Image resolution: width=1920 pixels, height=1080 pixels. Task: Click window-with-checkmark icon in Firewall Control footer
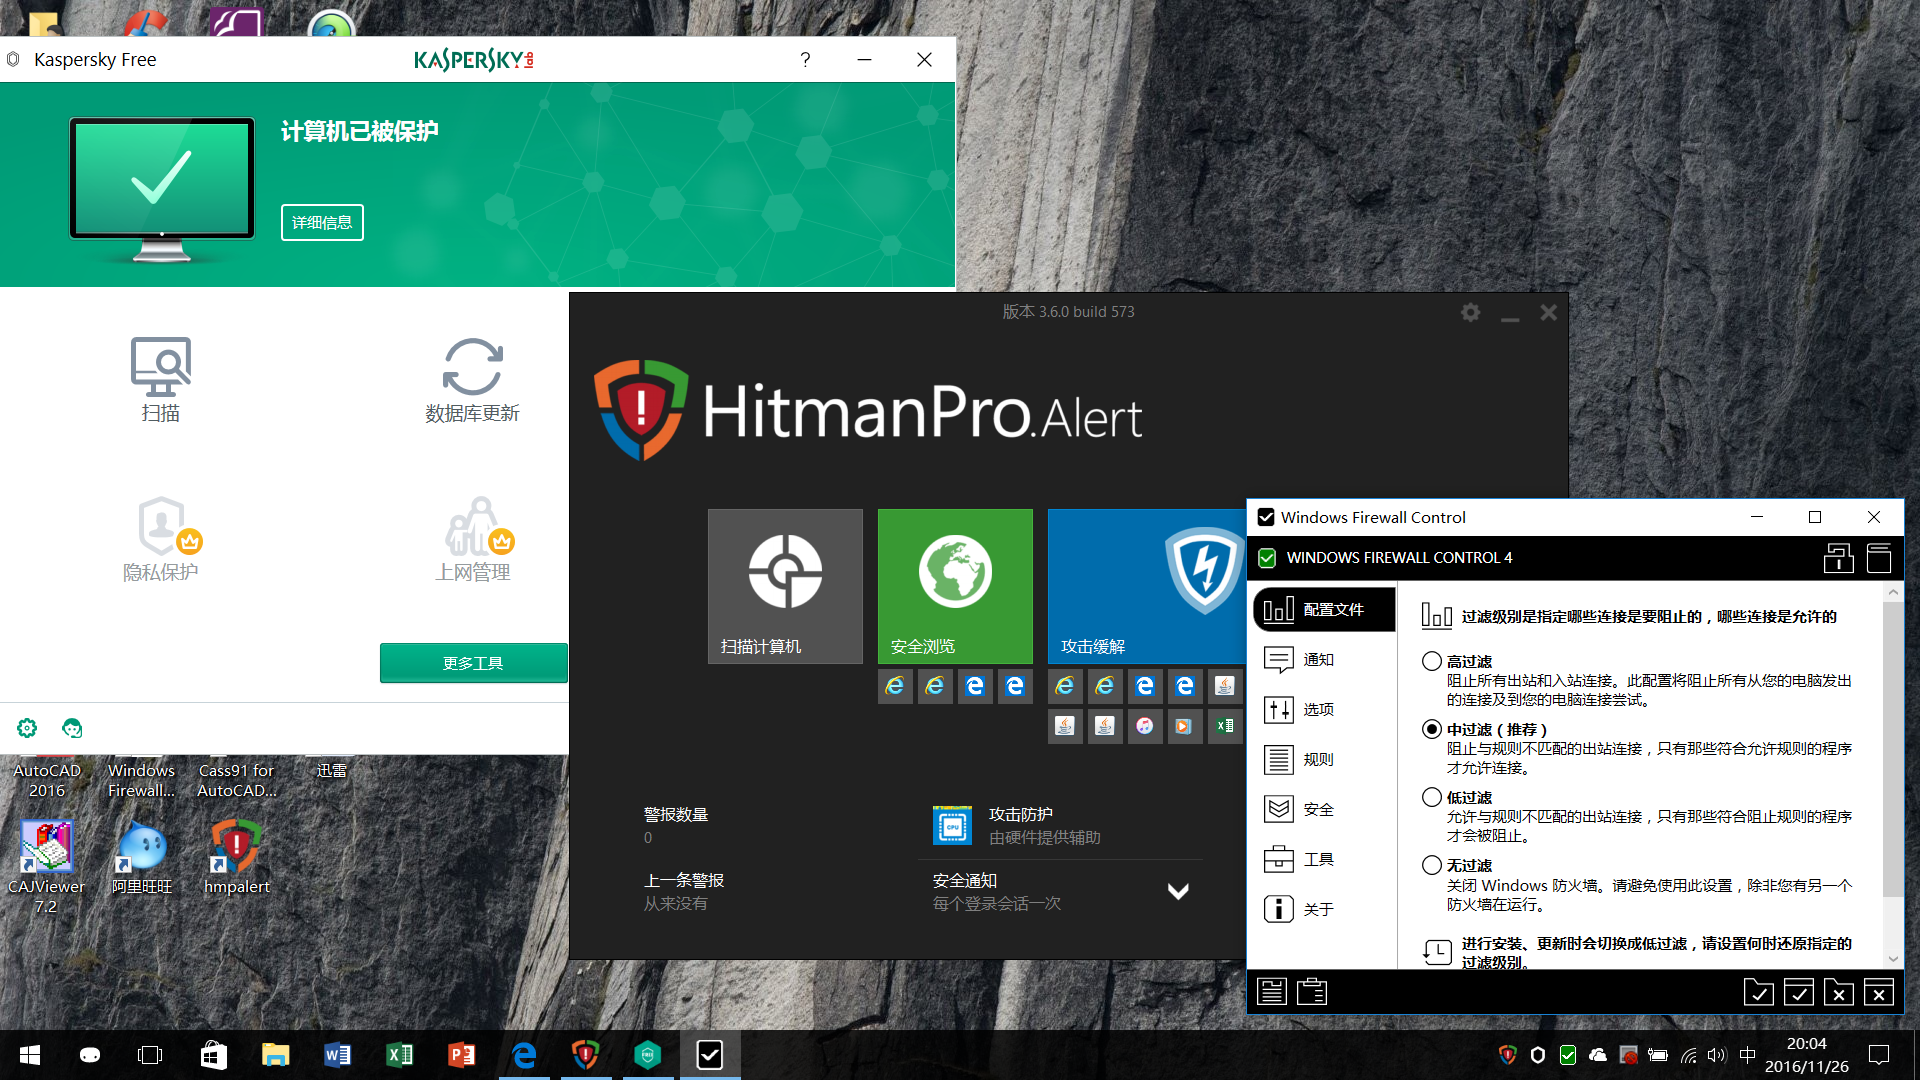coord(1798,991)
